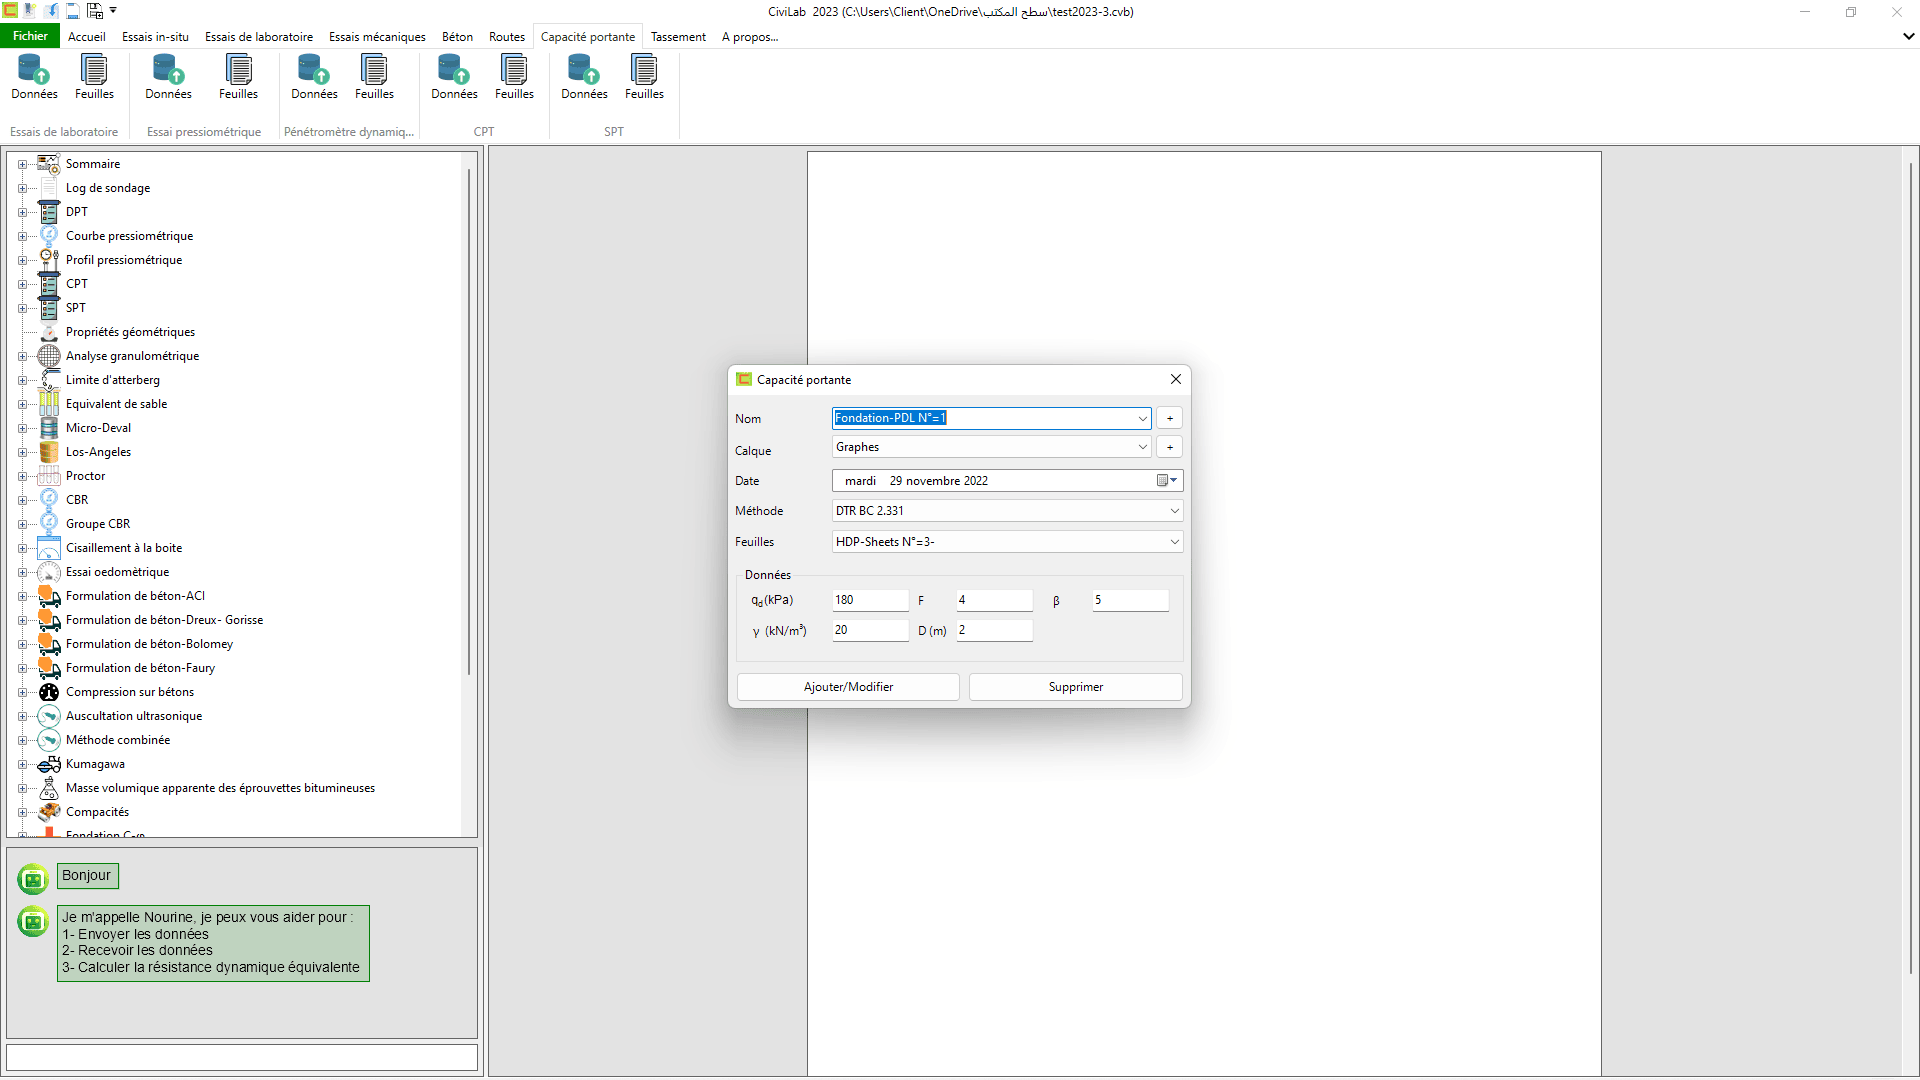The width and height of the screenshot is (1920, 1080).
Task: Click plus button next to Calque
Action: pos(1169,447)
